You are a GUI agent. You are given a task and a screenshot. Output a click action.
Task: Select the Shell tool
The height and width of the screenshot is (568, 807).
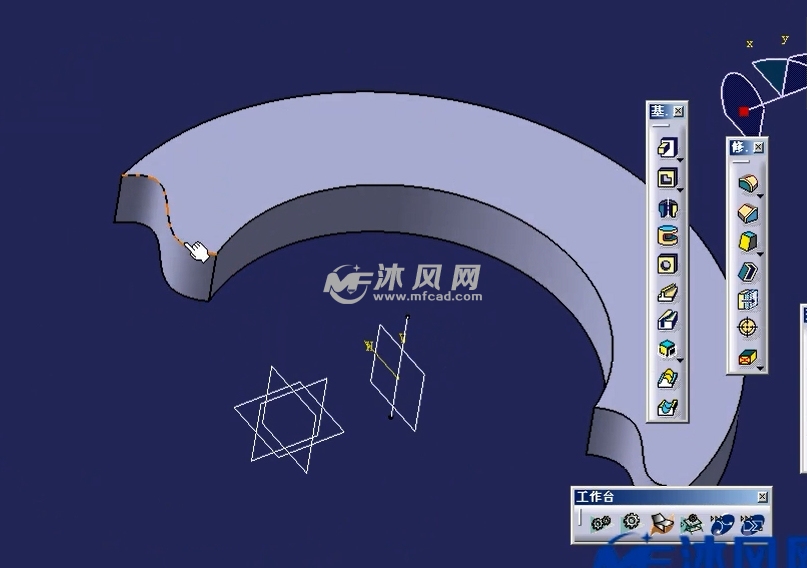point(747,270)
